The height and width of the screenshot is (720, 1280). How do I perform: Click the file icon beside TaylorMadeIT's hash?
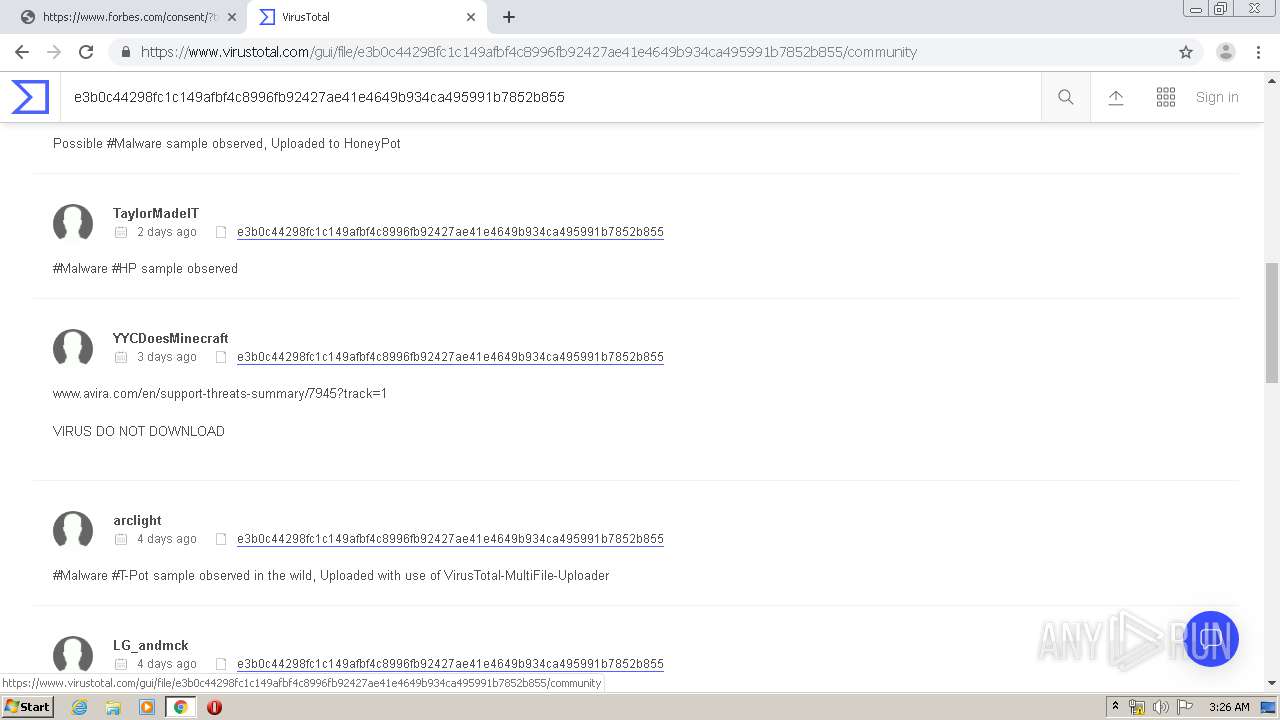point(221,232)
